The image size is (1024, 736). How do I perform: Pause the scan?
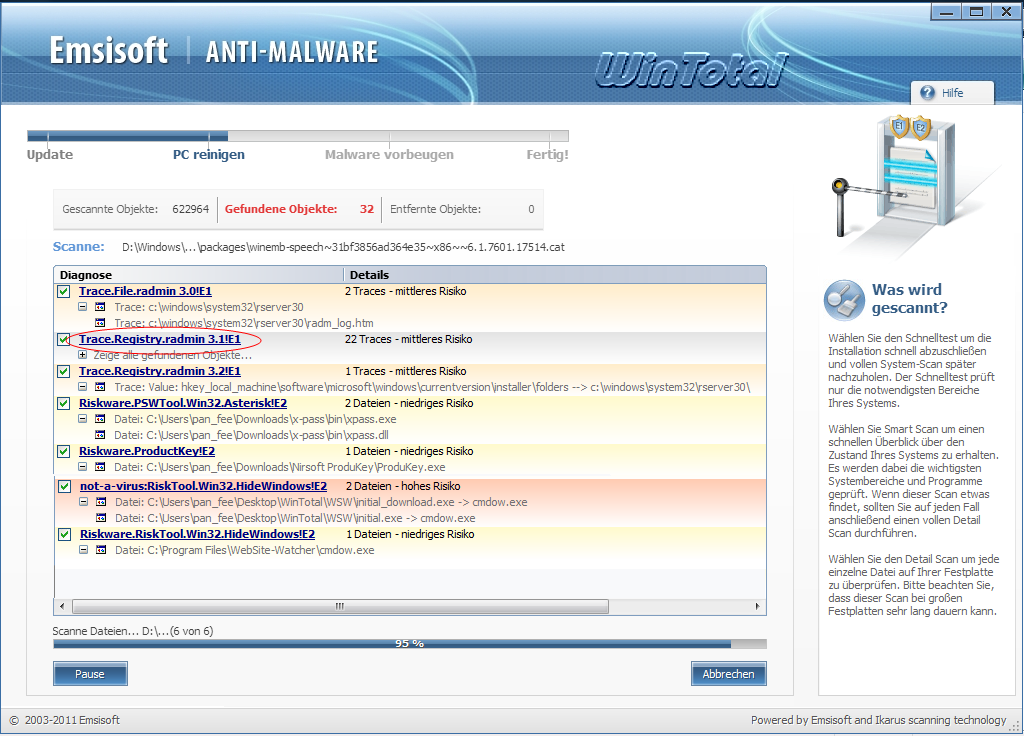[x=90, y=674]
